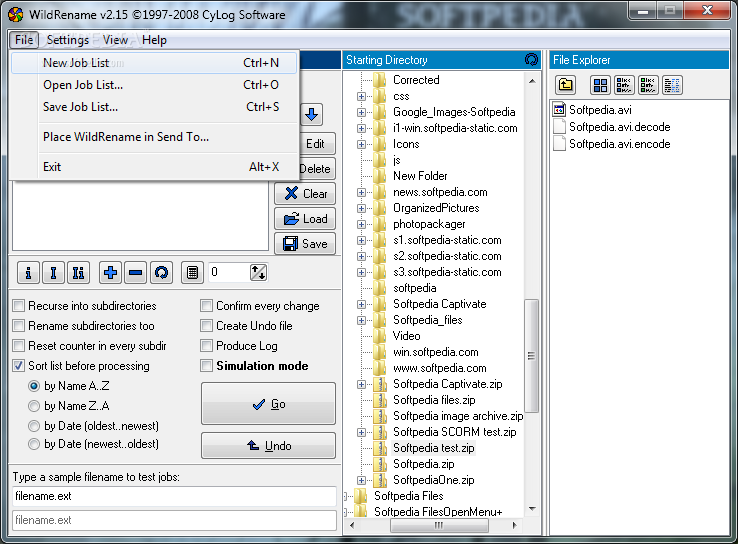Screen dimensions: 738x544
Task: Click the Softpedia test.zip archive icon
Action: (380, 448)
